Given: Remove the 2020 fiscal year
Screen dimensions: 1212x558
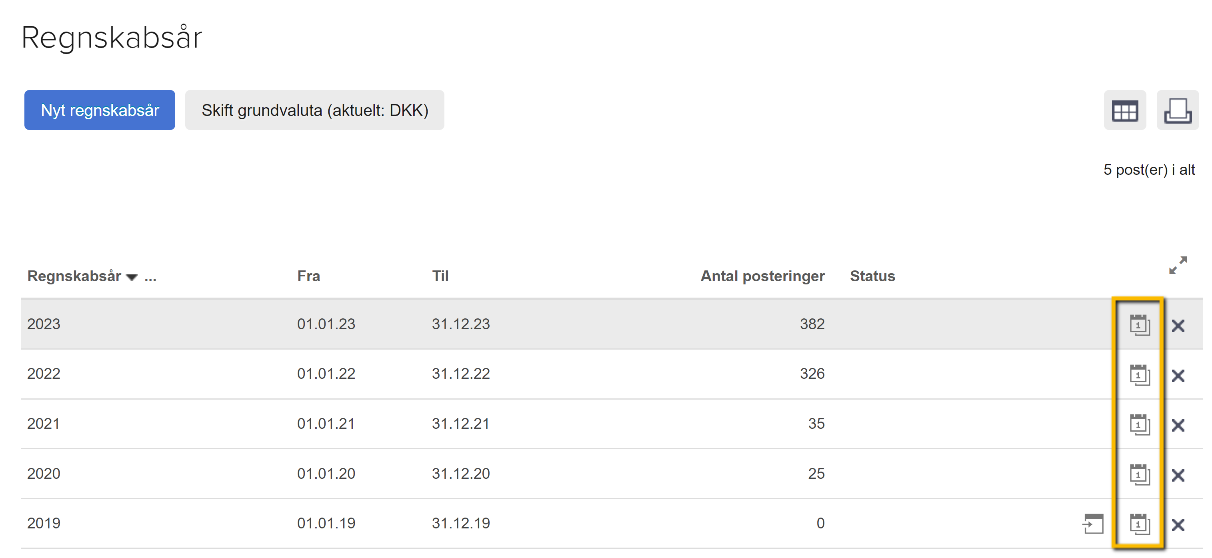Looking at the screenshot, I should pyautogui.click(x=1178, y=475).
